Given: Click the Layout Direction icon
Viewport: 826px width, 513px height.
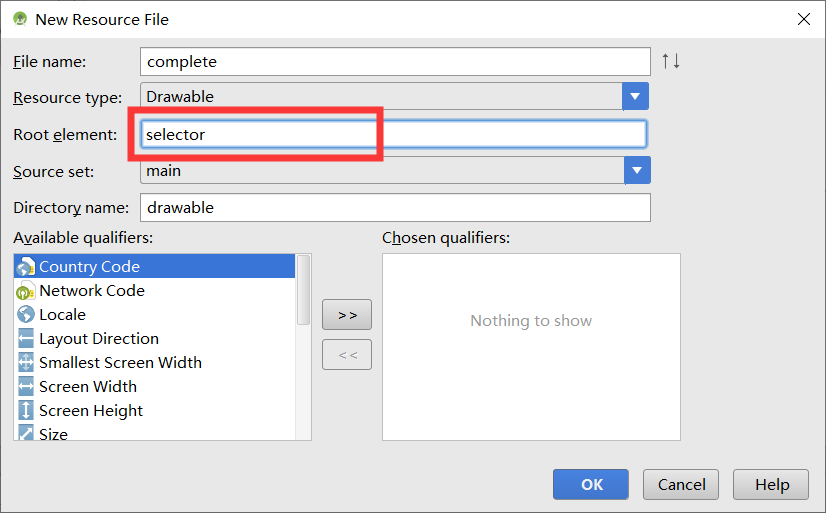Looking at the screenshot, I should 26,339.
